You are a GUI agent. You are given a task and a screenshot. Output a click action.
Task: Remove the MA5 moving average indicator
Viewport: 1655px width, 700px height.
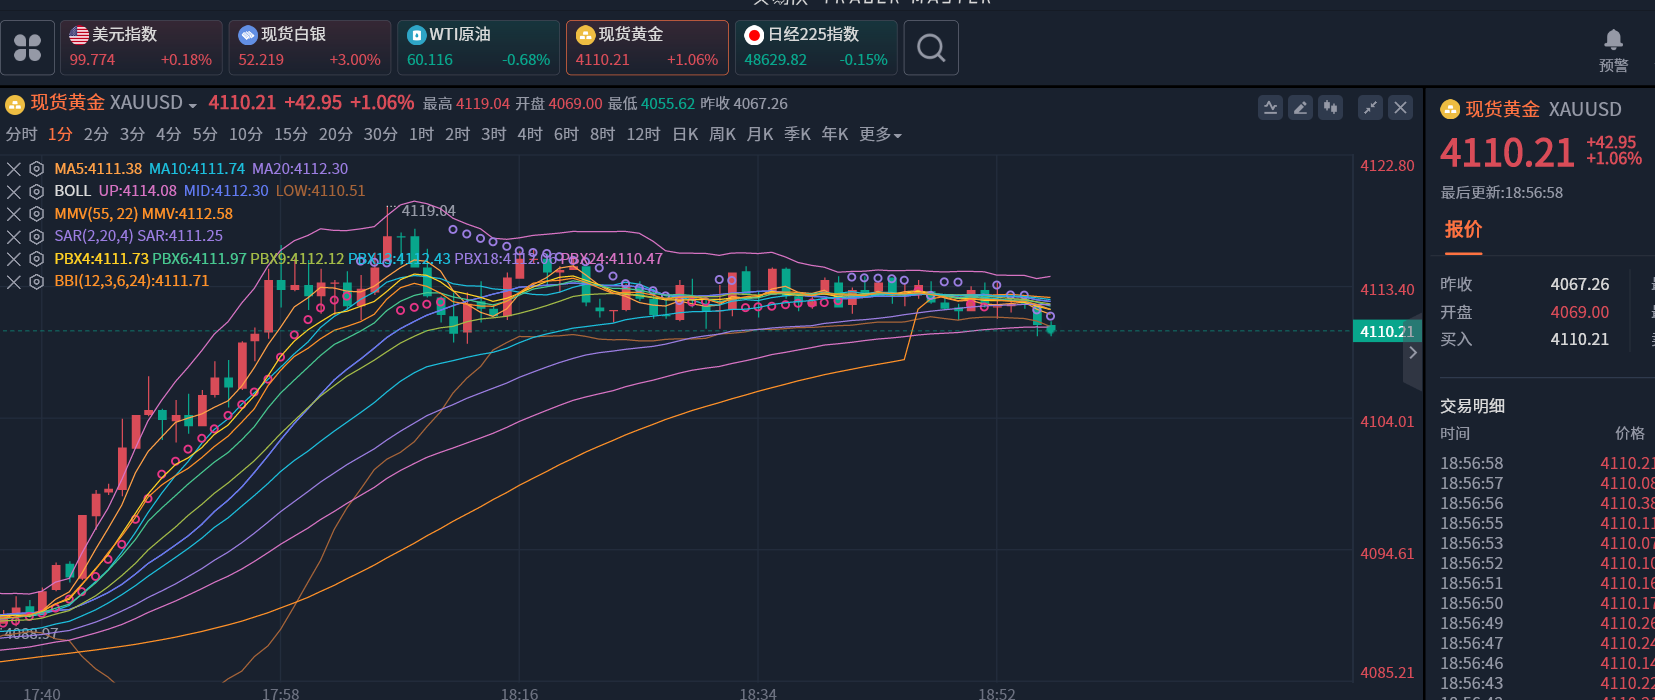click(x=14, y=169)
